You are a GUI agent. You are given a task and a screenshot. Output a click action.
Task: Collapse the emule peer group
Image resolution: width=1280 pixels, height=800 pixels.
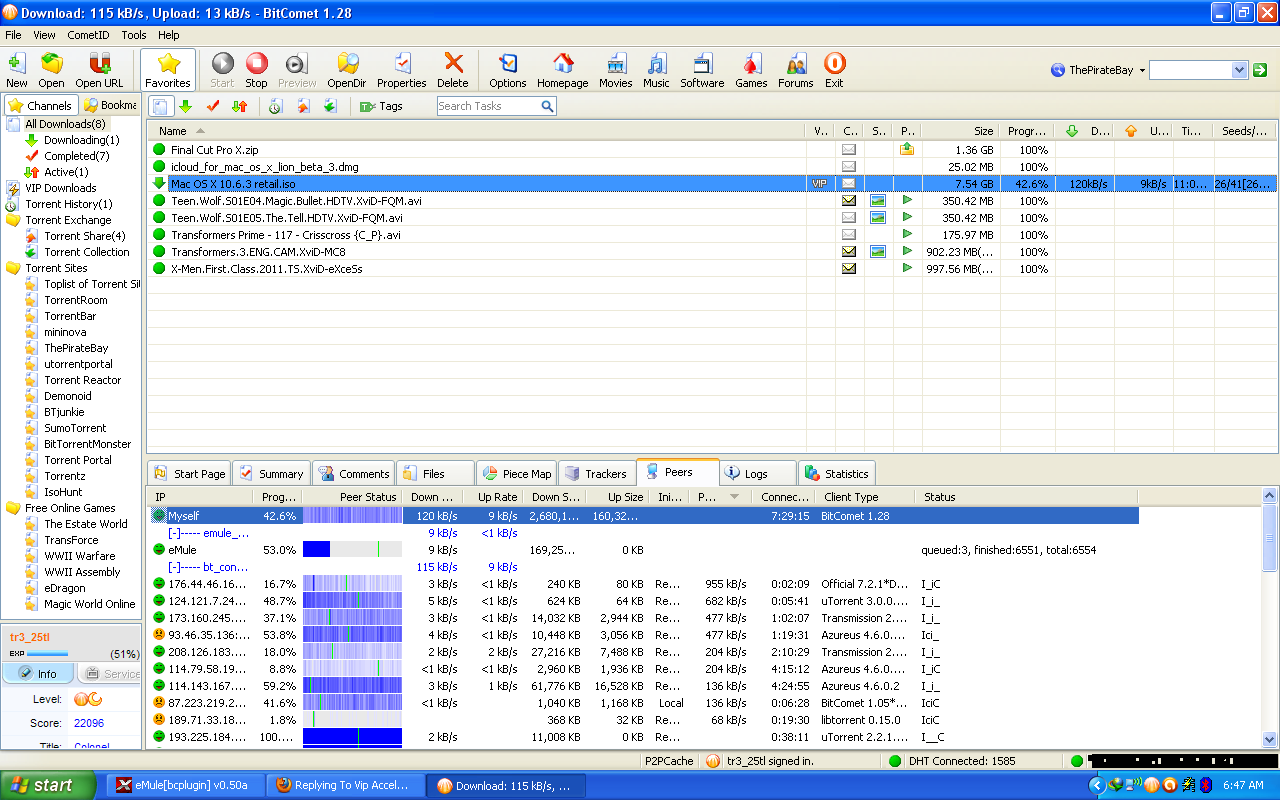pos(173,533)
